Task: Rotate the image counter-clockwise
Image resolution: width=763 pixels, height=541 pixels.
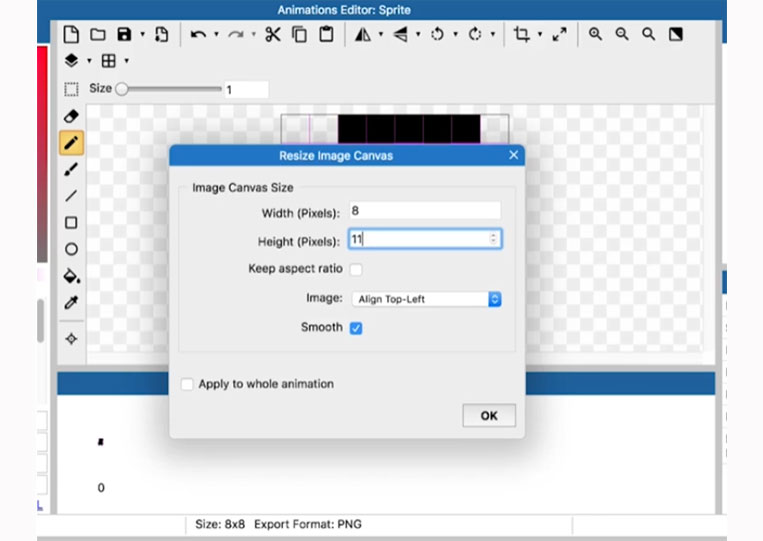Action: 437,35
